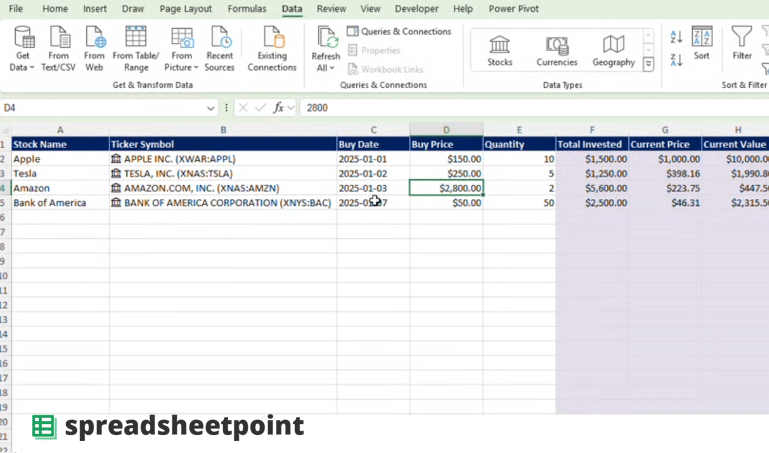Switch to the Power Pivot tab
This screenshot has height=453, width=769.
pos(513,9)
